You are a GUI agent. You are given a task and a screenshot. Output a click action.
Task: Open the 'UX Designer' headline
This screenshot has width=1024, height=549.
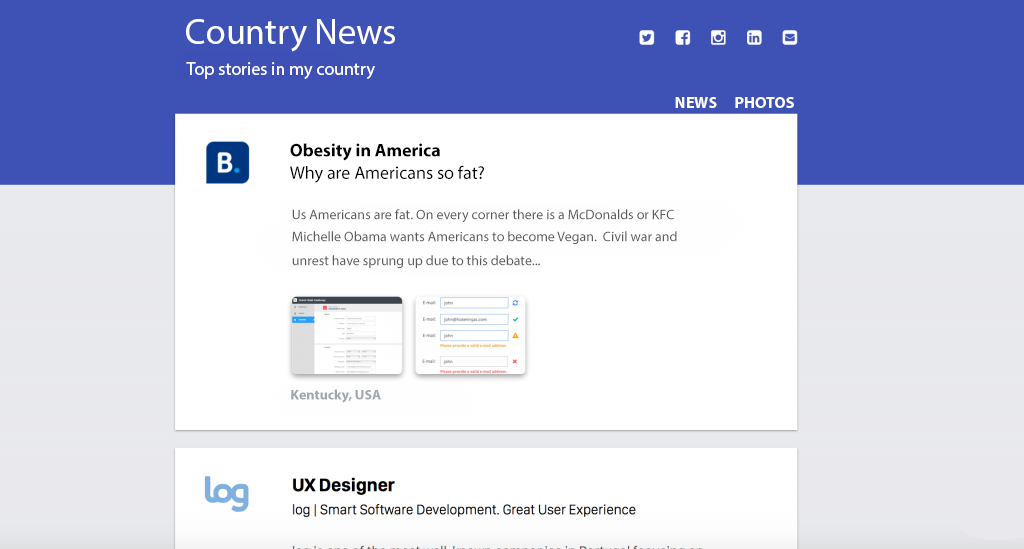click(x=343, y=485)
